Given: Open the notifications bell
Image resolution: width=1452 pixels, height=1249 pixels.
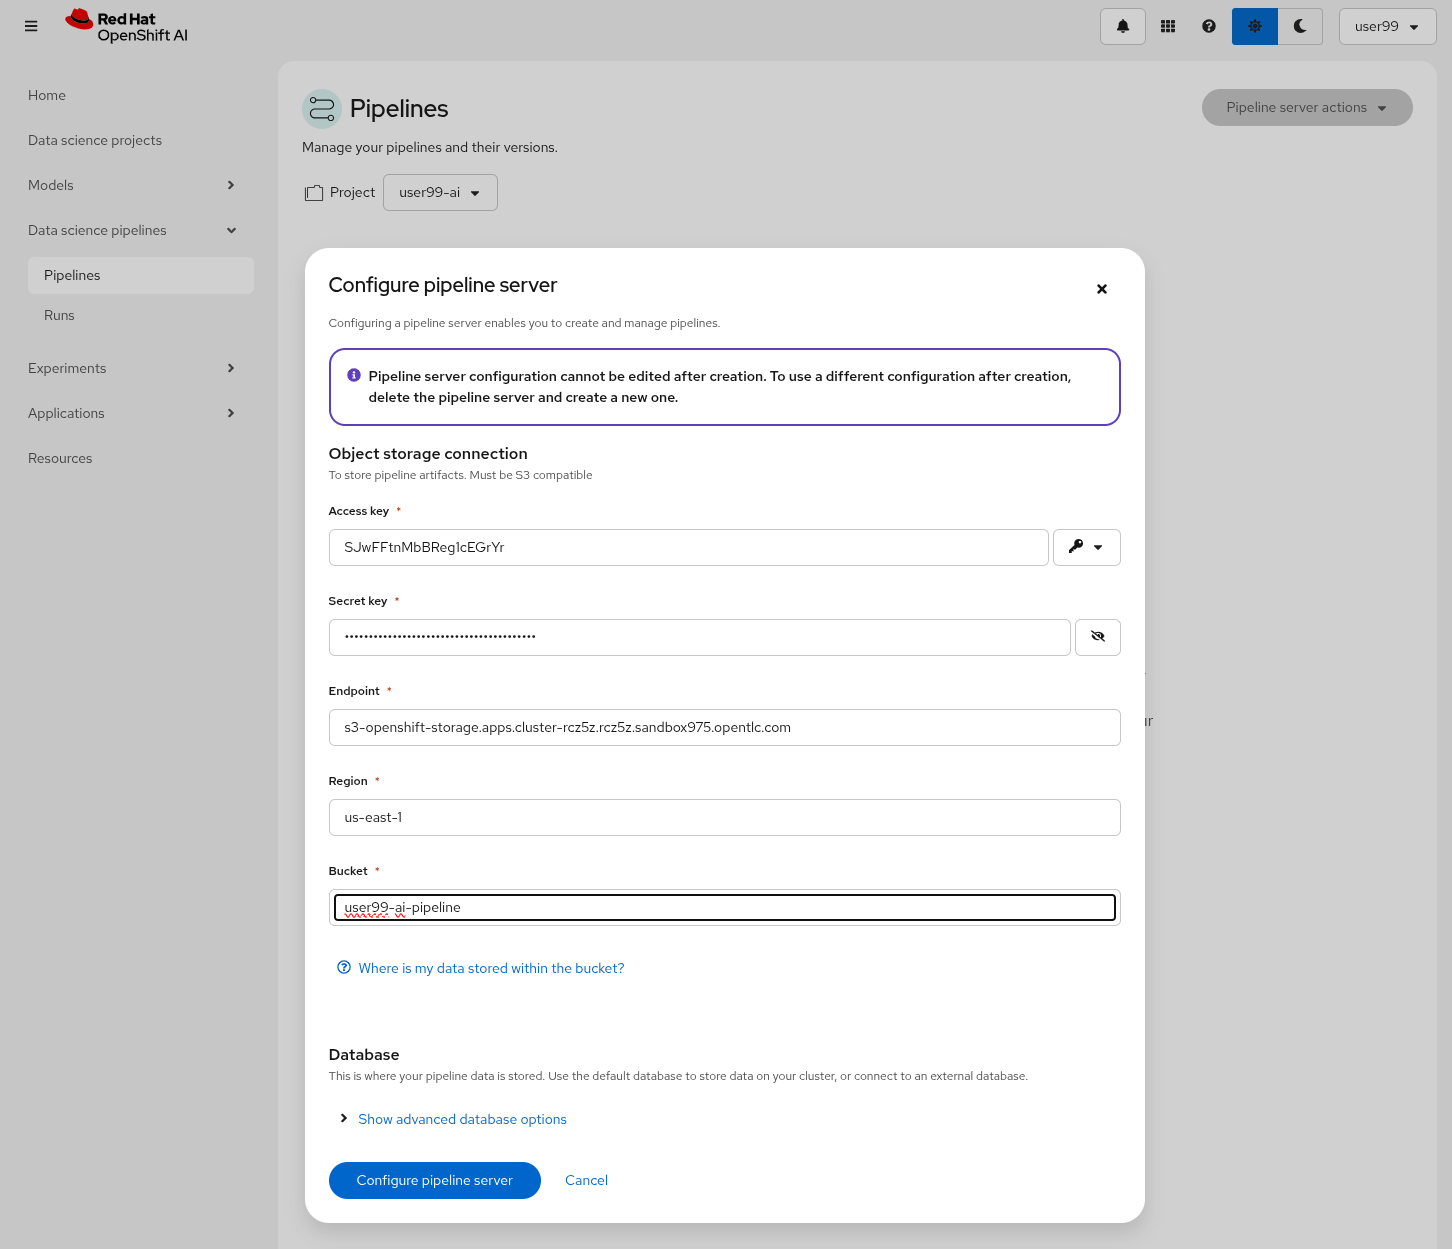Looking at the screenshot, I should pyautogui.click(x=1123, y=26).
